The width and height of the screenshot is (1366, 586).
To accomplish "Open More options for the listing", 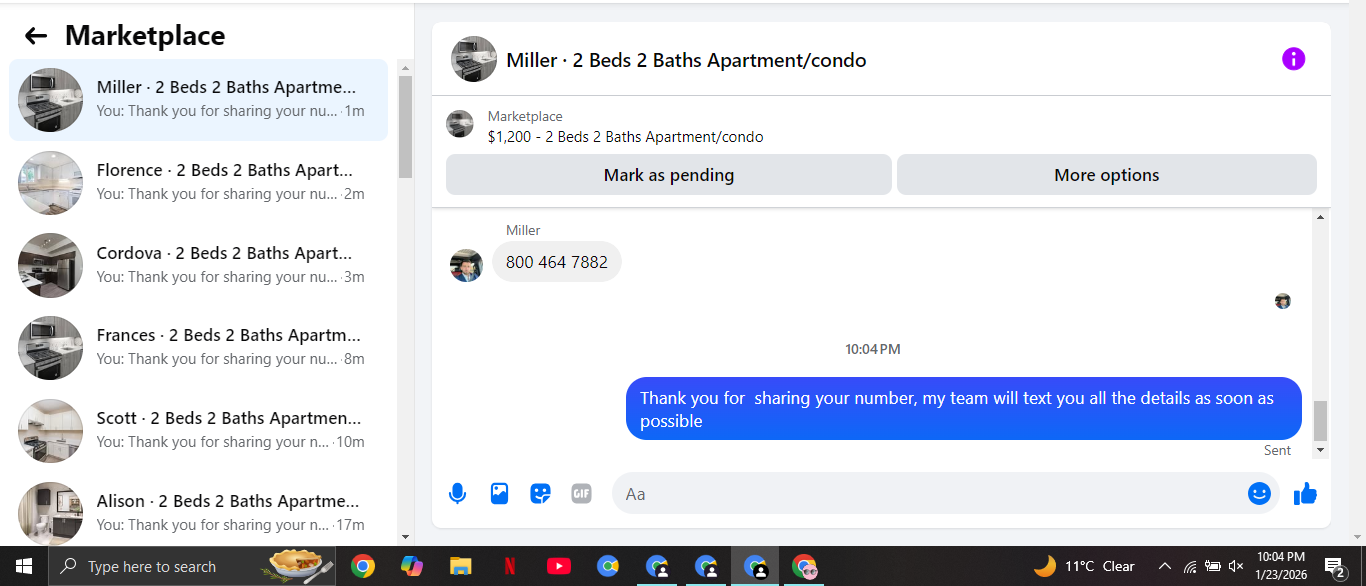I will pyautogui.click(x=1106, y=175).
